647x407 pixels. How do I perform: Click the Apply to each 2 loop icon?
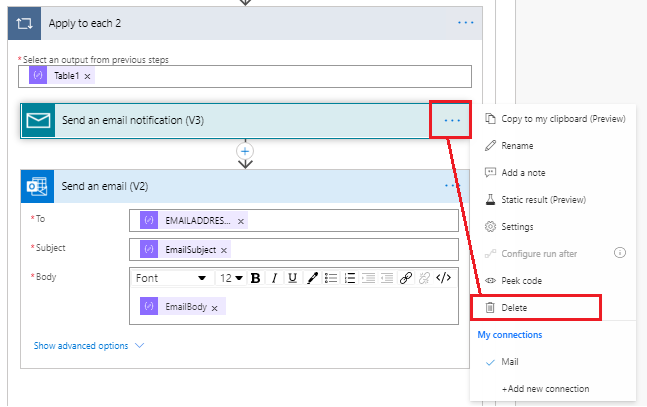point(24,24)
